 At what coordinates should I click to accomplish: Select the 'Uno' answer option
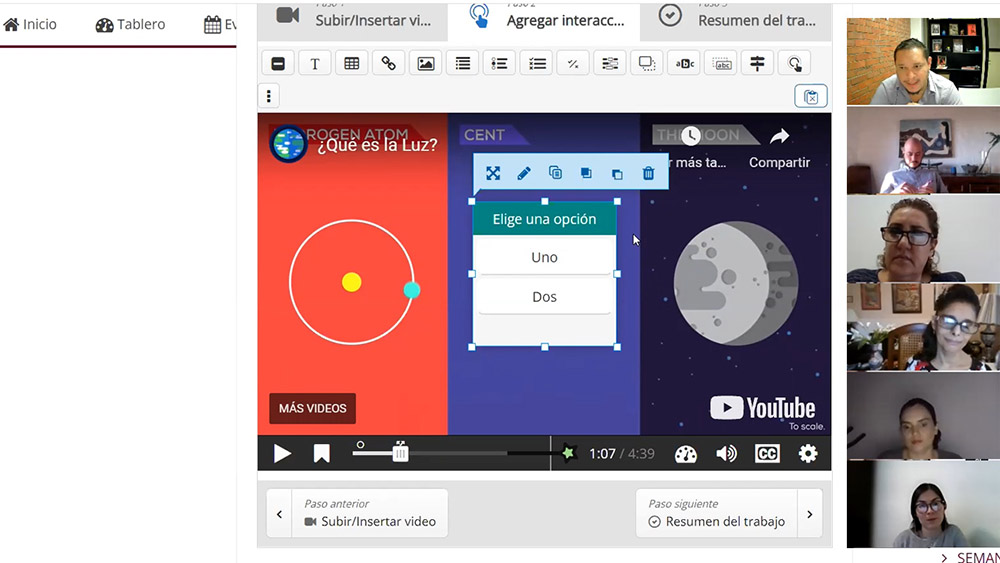click(x=544, y=257)
